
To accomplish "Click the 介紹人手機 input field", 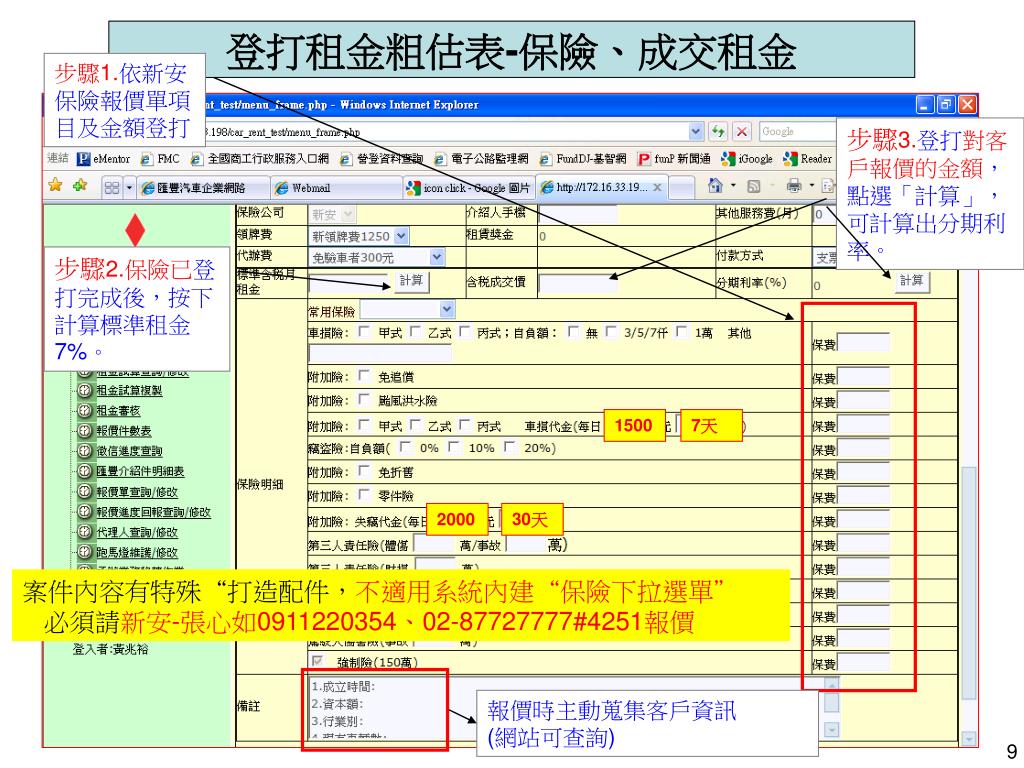I will pyautogui.click(x=578, y=214).
